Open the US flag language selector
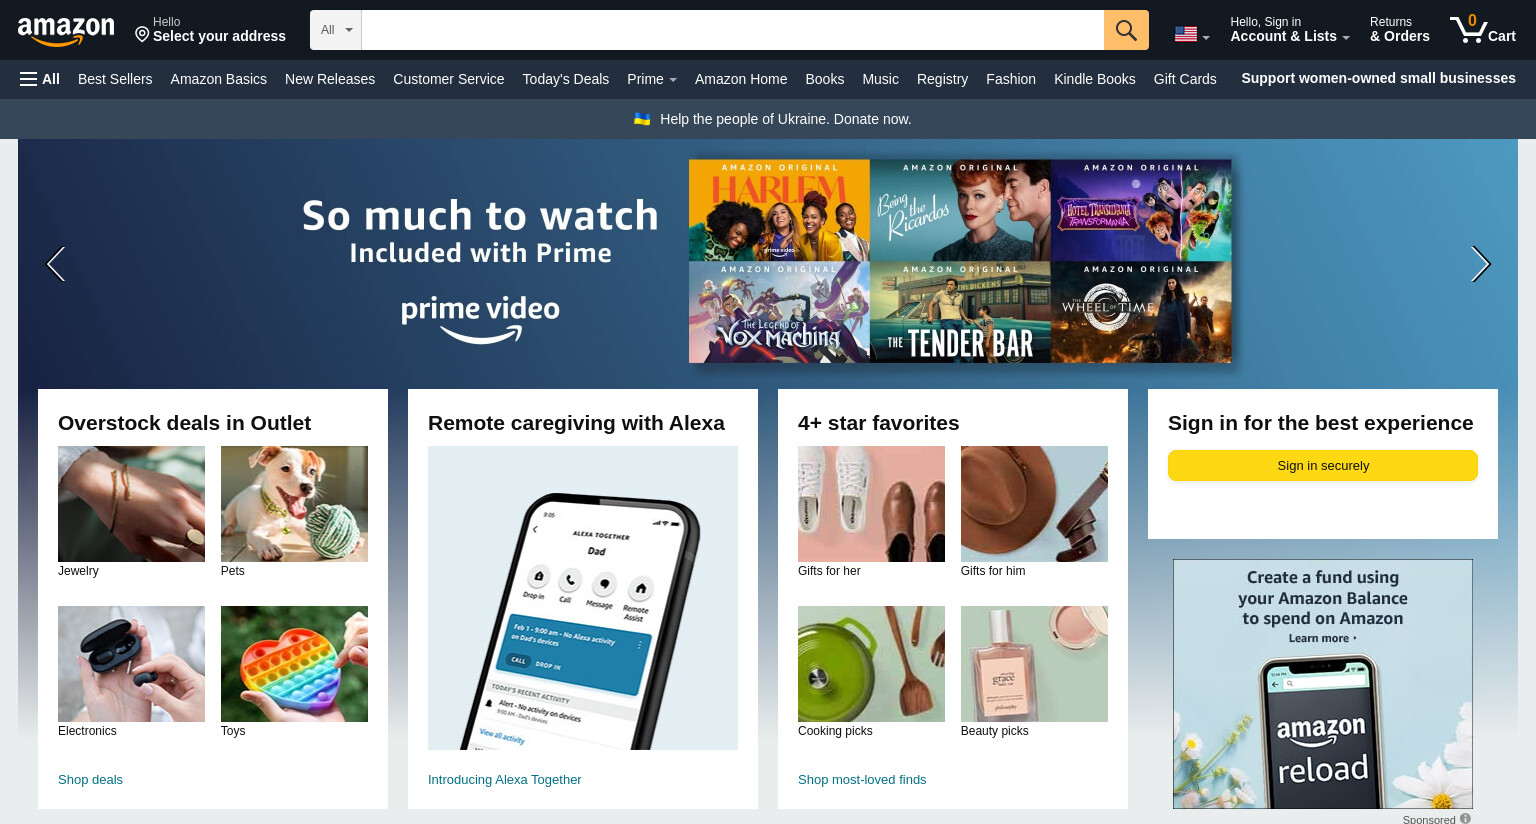Viewport: 1536px width, 824px height. [x=1192, y=35]
